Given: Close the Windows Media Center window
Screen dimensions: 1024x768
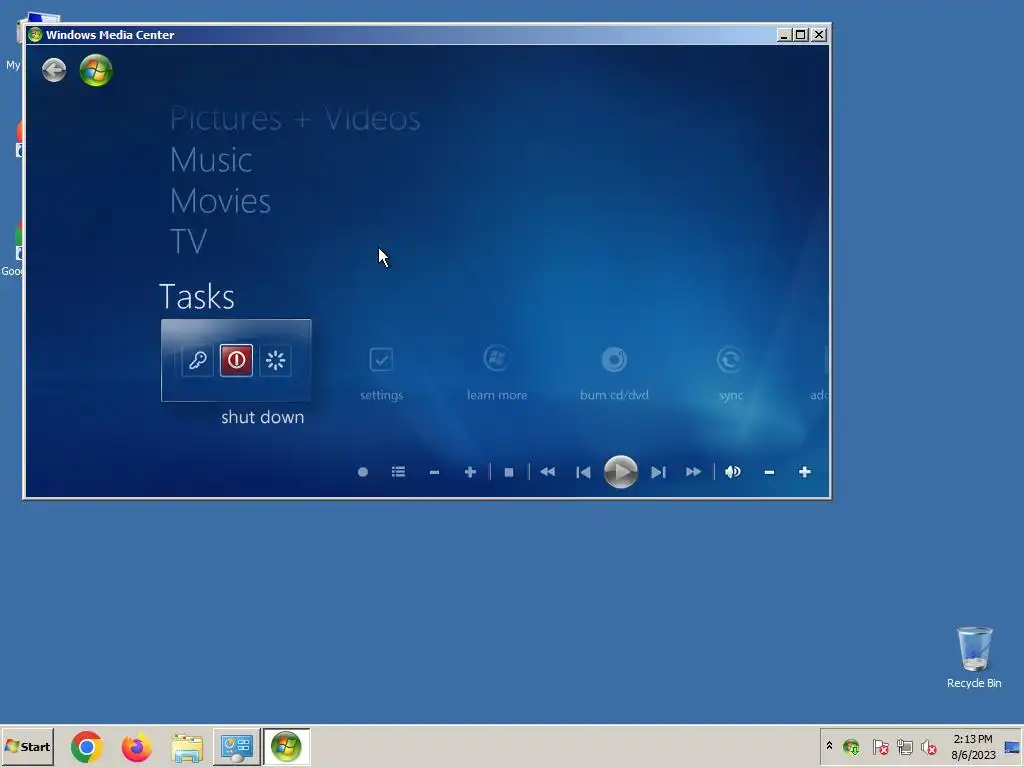Looking at the screenshot, I should pyautogui.click(x=819, y=35).
